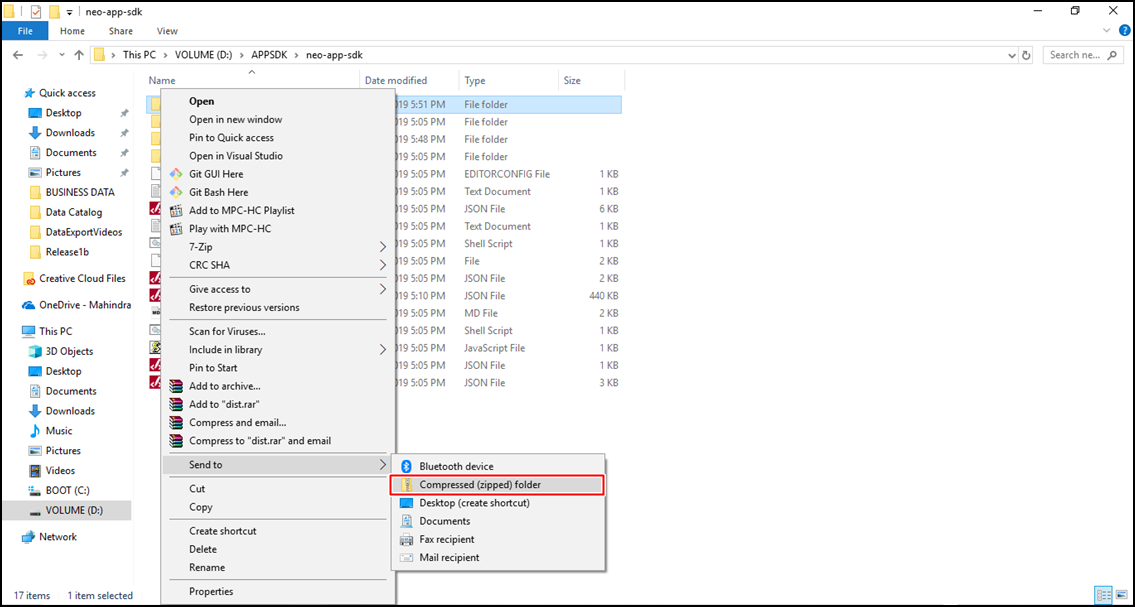
Task: Click APPSDK in the breadcrumb path
Action: pos(269,55)
